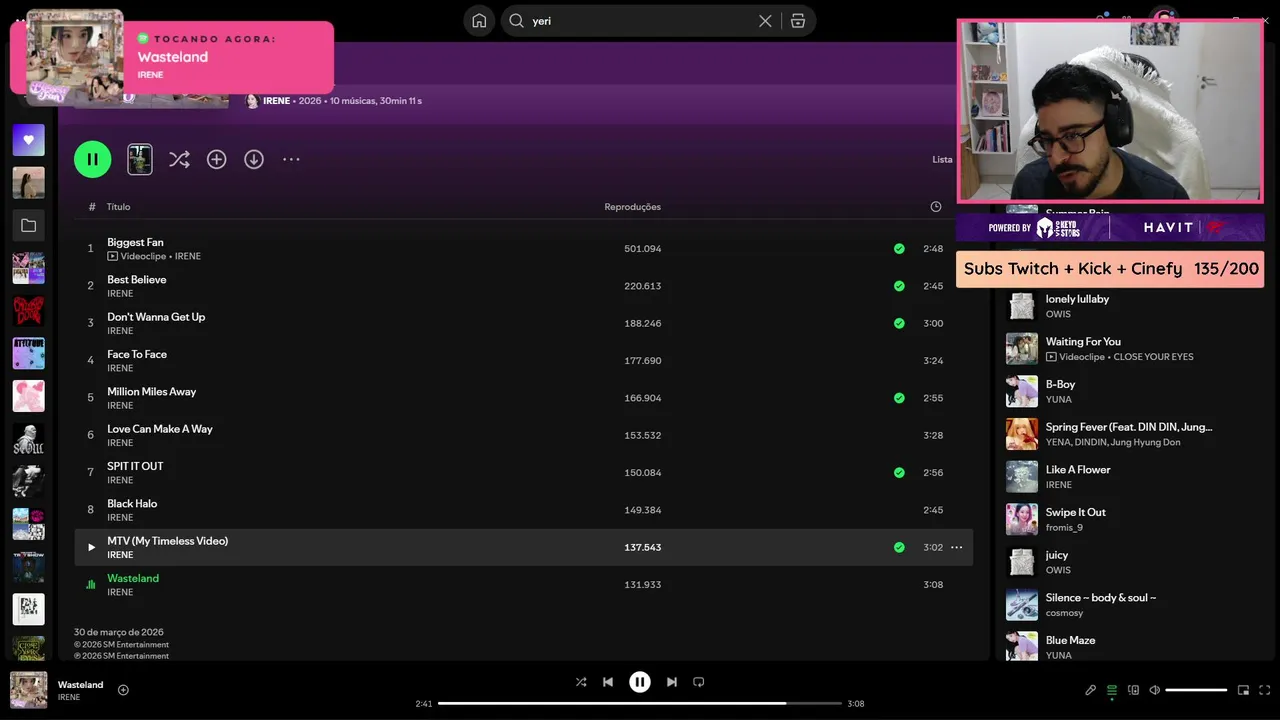Clear the search field with the X
Image resolution: width=1280 pixels, height=720 pixels.
point(765,21)
